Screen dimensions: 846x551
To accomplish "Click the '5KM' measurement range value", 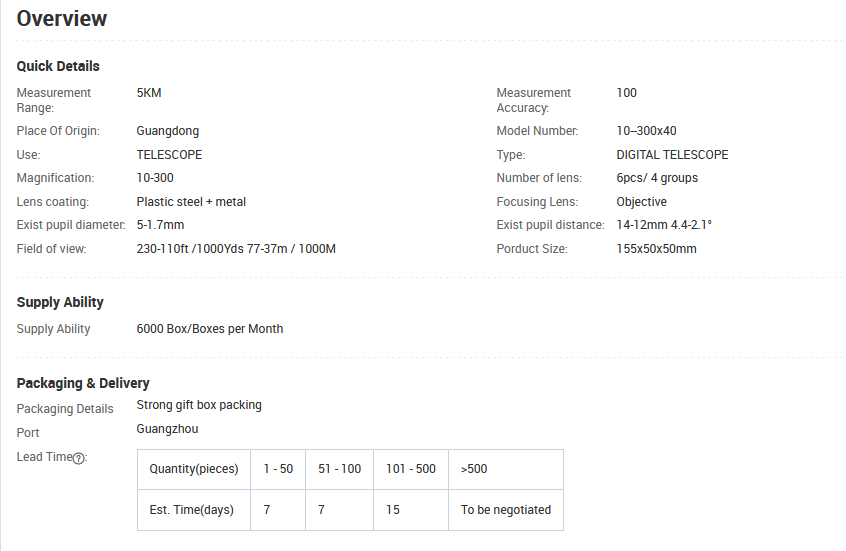I will coord(149,93).
